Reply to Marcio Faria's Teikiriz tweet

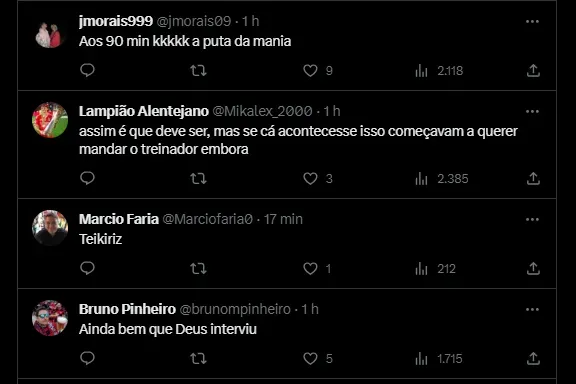tap(87, 268)
